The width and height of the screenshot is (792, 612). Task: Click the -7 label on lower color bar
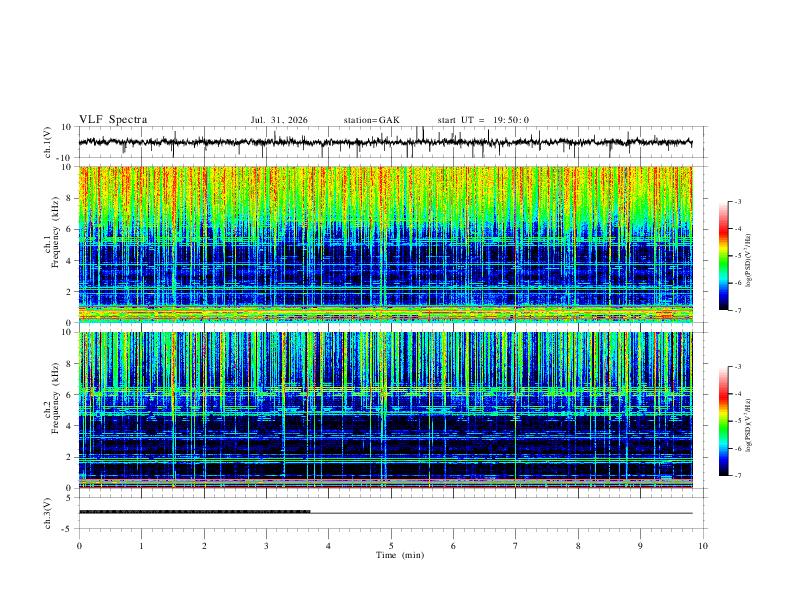point(737,476)
